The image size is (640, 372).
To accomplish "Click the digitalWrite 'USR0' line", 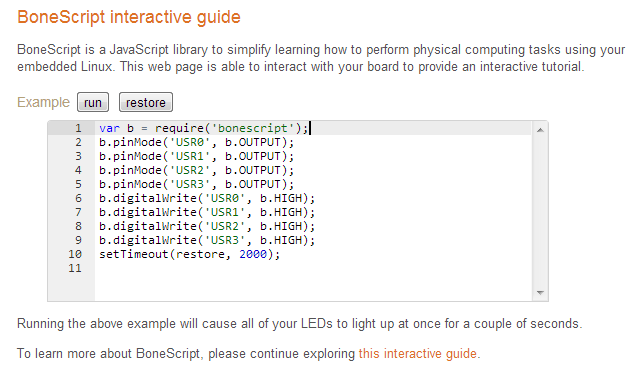I will pos(207,198).
